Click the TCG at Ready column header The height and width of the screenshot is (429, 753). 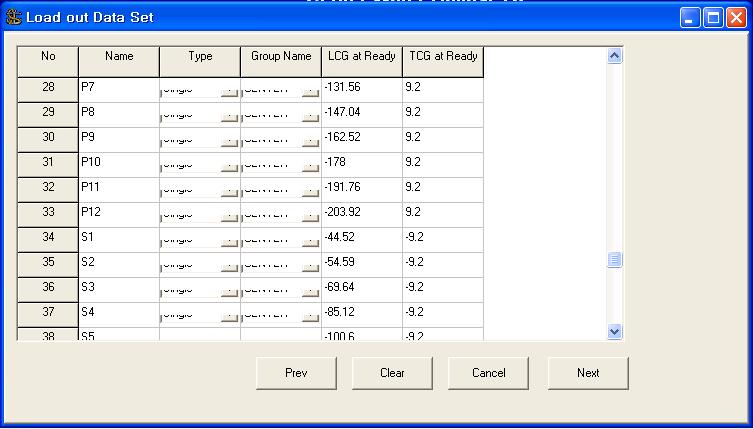tap(442, 57)
